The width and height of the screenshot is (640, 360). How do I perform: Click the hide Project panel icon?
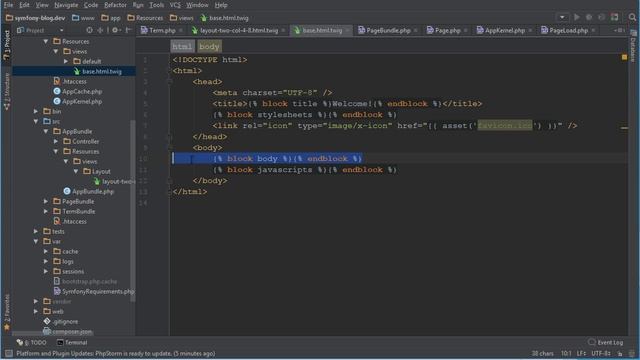coord(128,30)
